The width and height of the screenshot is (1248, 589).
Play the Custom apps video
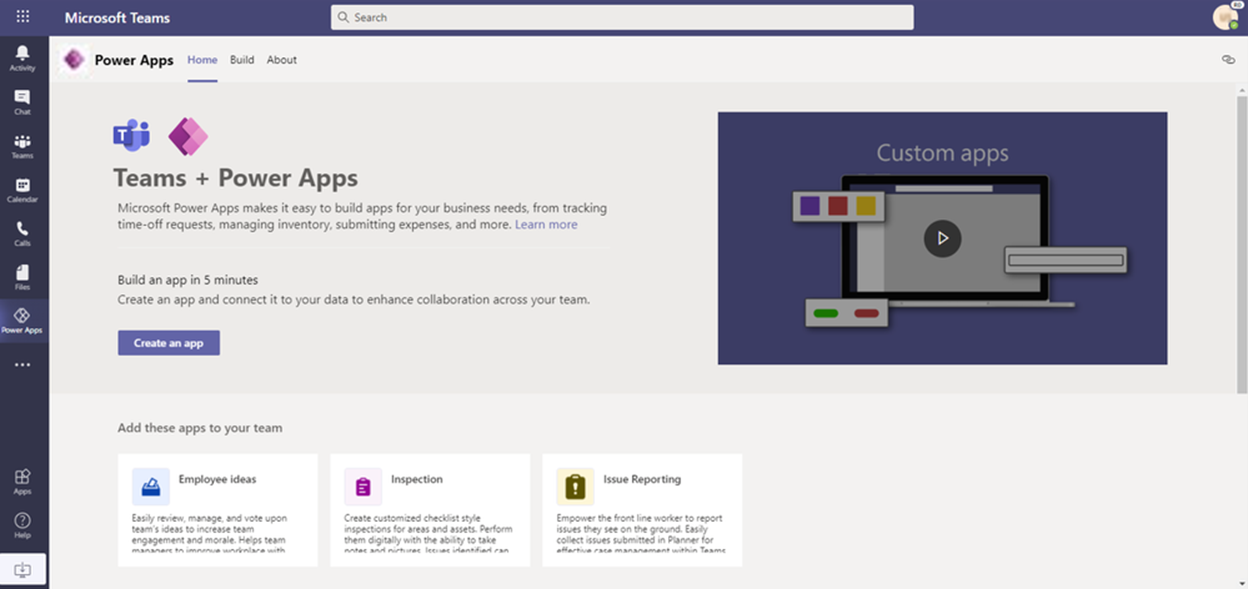(x=941, y=238)
